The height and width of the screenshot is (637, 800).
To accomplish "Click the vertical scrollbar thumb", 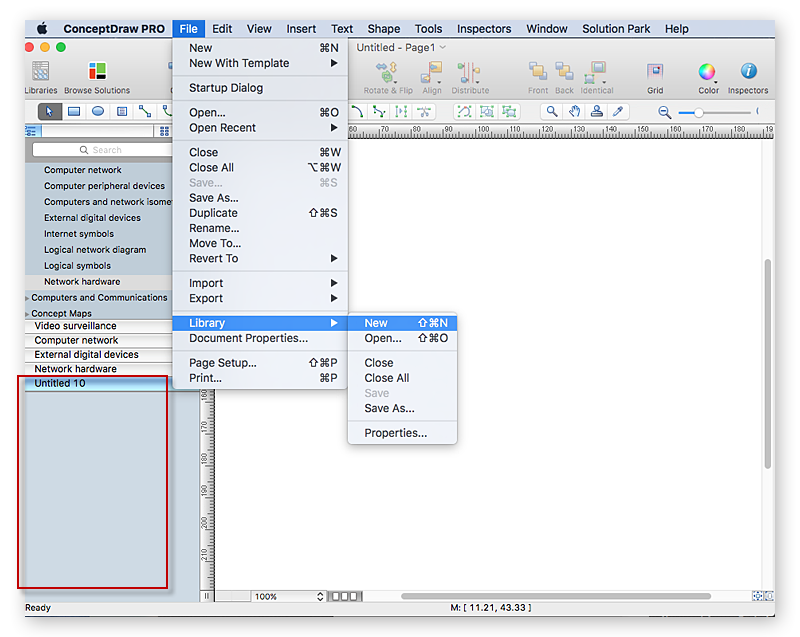I will tap(767, 364).
